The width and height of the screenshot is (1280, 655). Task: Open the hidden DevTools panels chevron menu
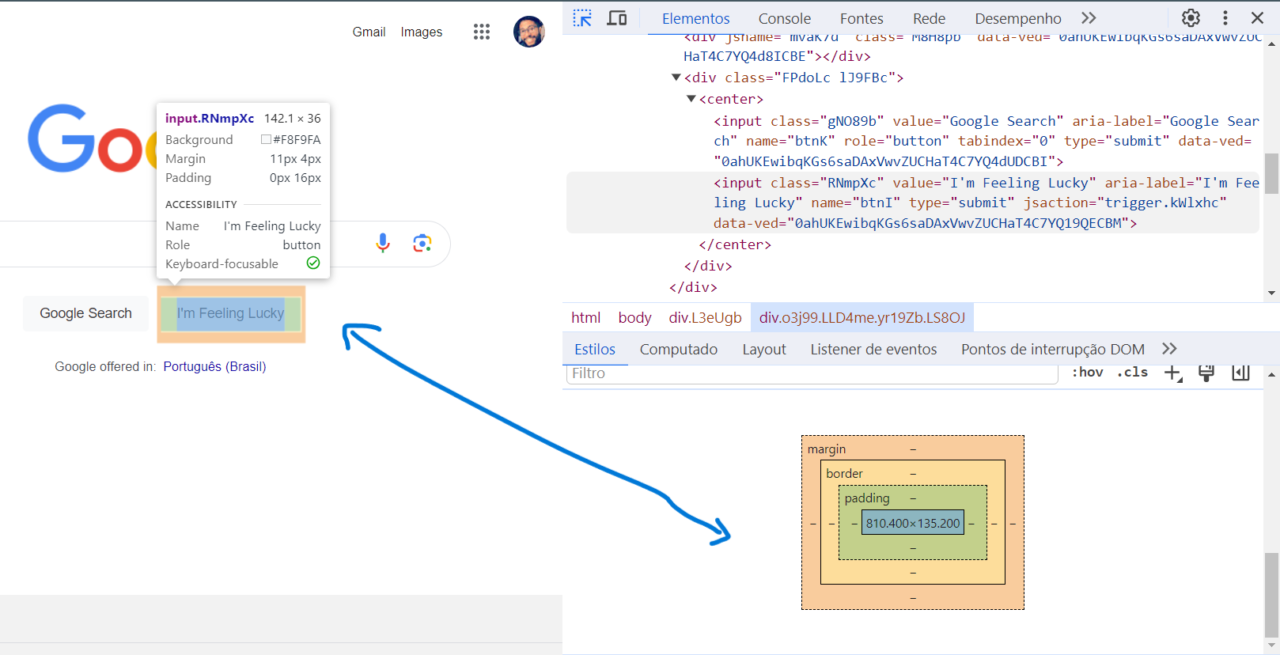click(x=1090, y=17)
